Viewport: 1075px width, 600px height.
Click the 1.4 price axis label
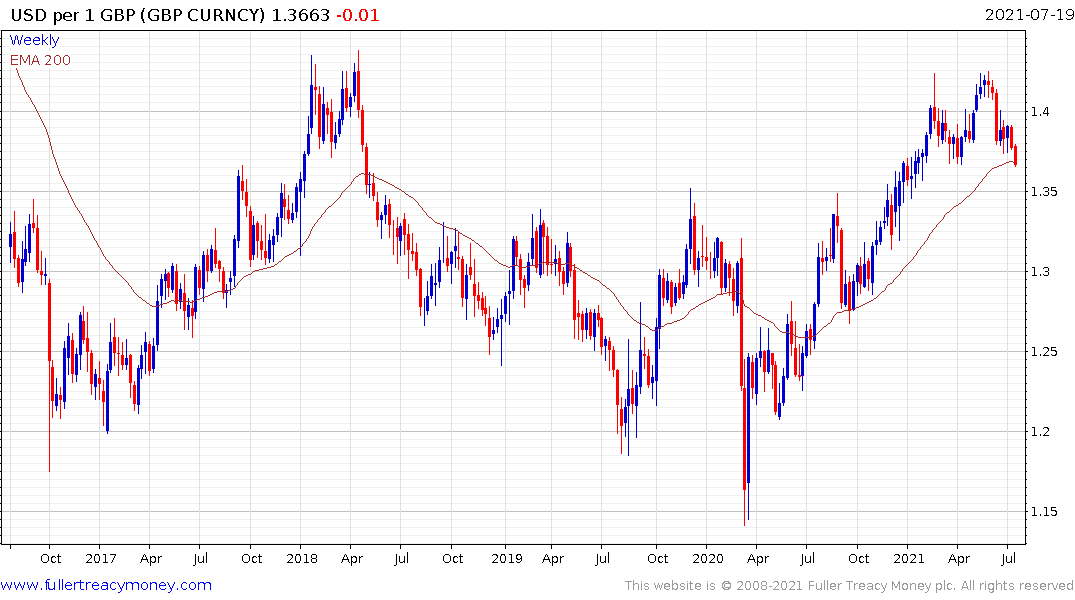tap(1040, 111)
